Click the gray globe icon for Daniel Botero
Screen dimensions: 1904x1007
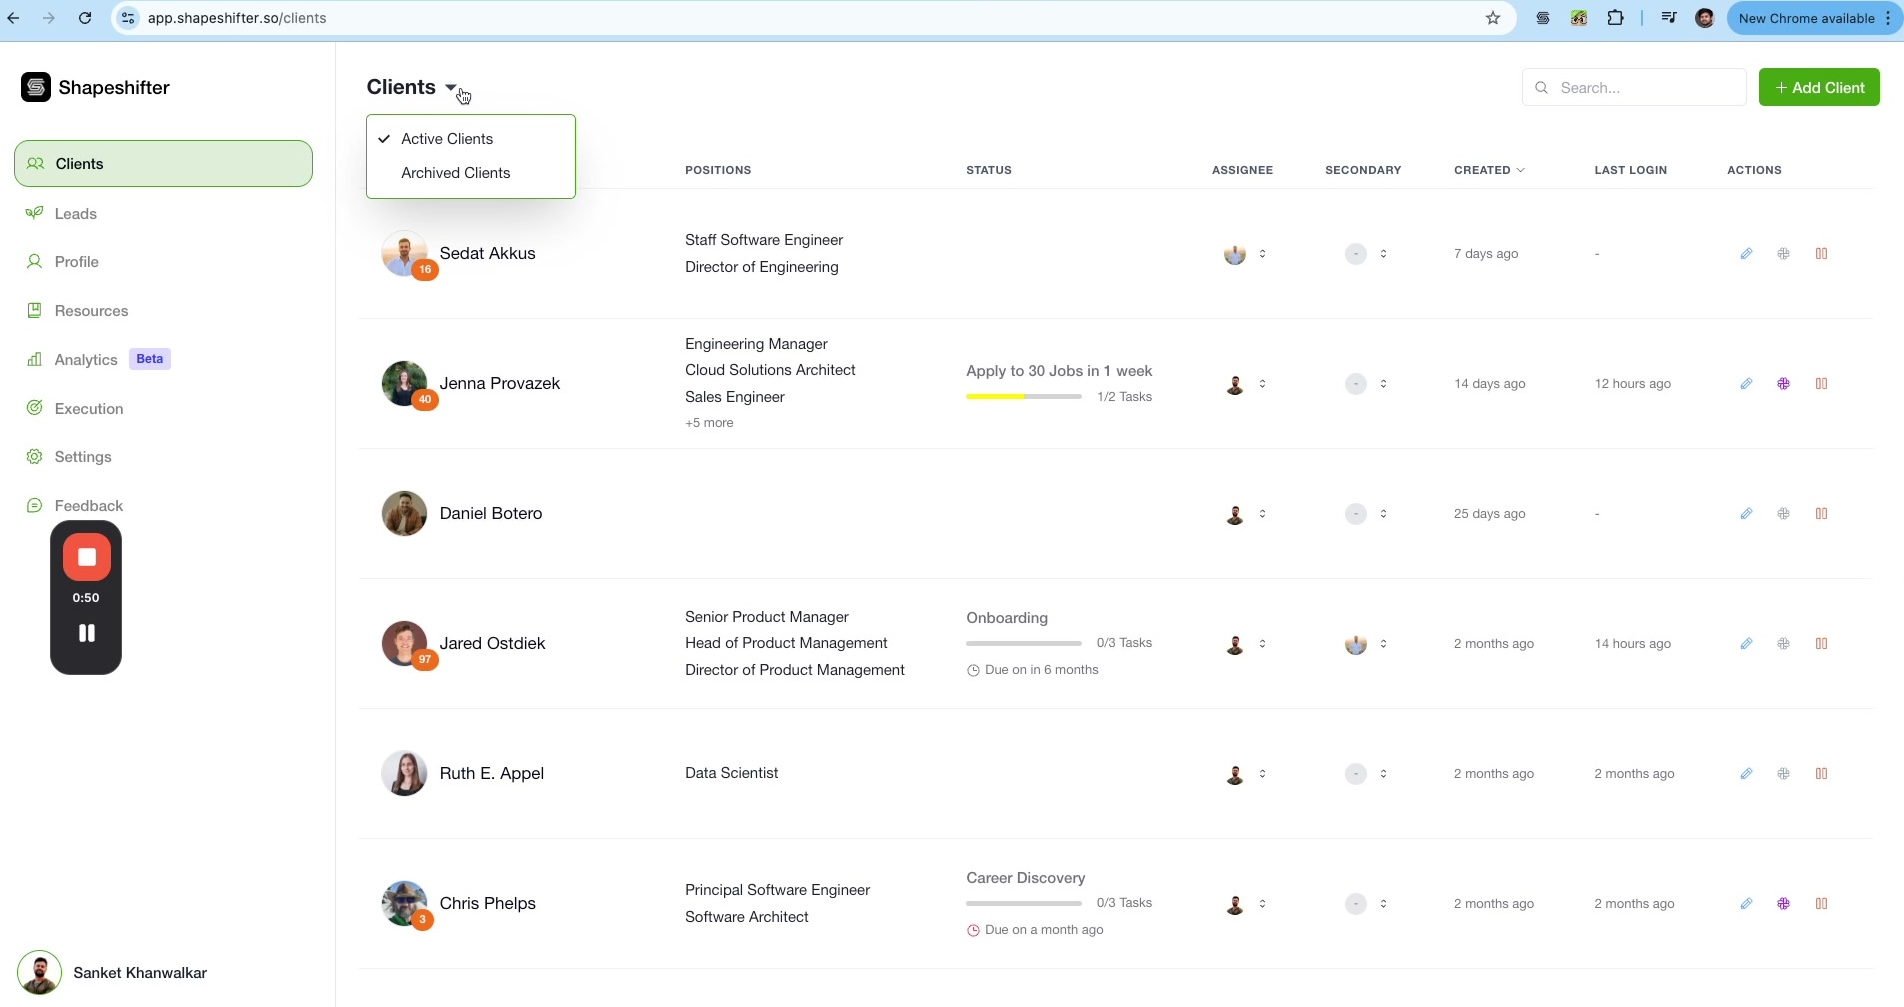pyautogui.click(x=1783, y=514)
